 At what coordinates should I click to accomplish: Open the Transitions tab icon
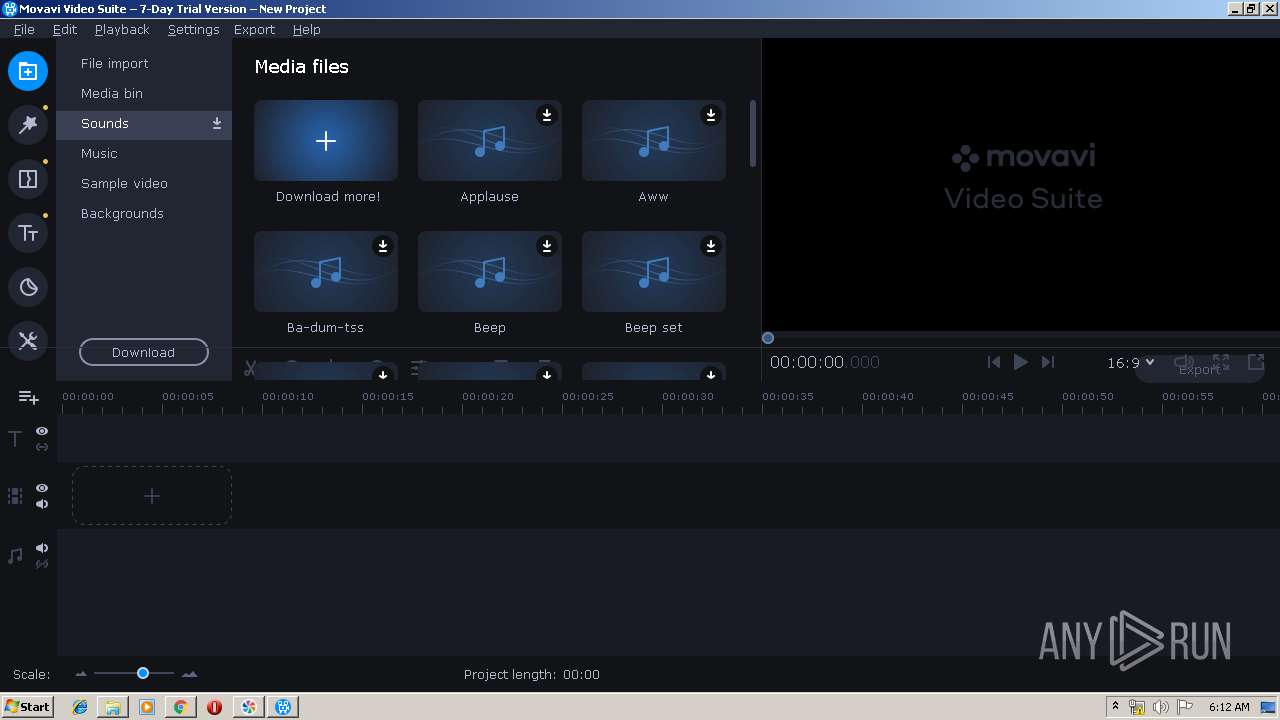coord(28,179)
